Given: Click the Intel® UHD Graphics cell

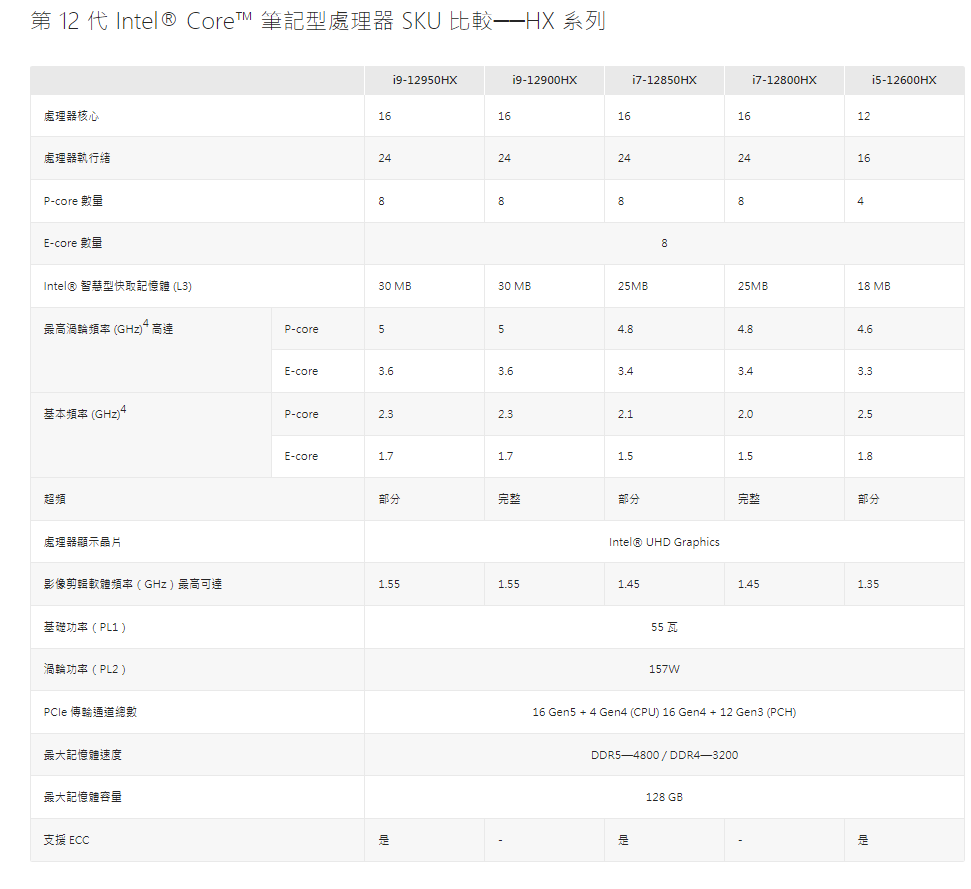Looking at the screenshot, I should 664,542.
